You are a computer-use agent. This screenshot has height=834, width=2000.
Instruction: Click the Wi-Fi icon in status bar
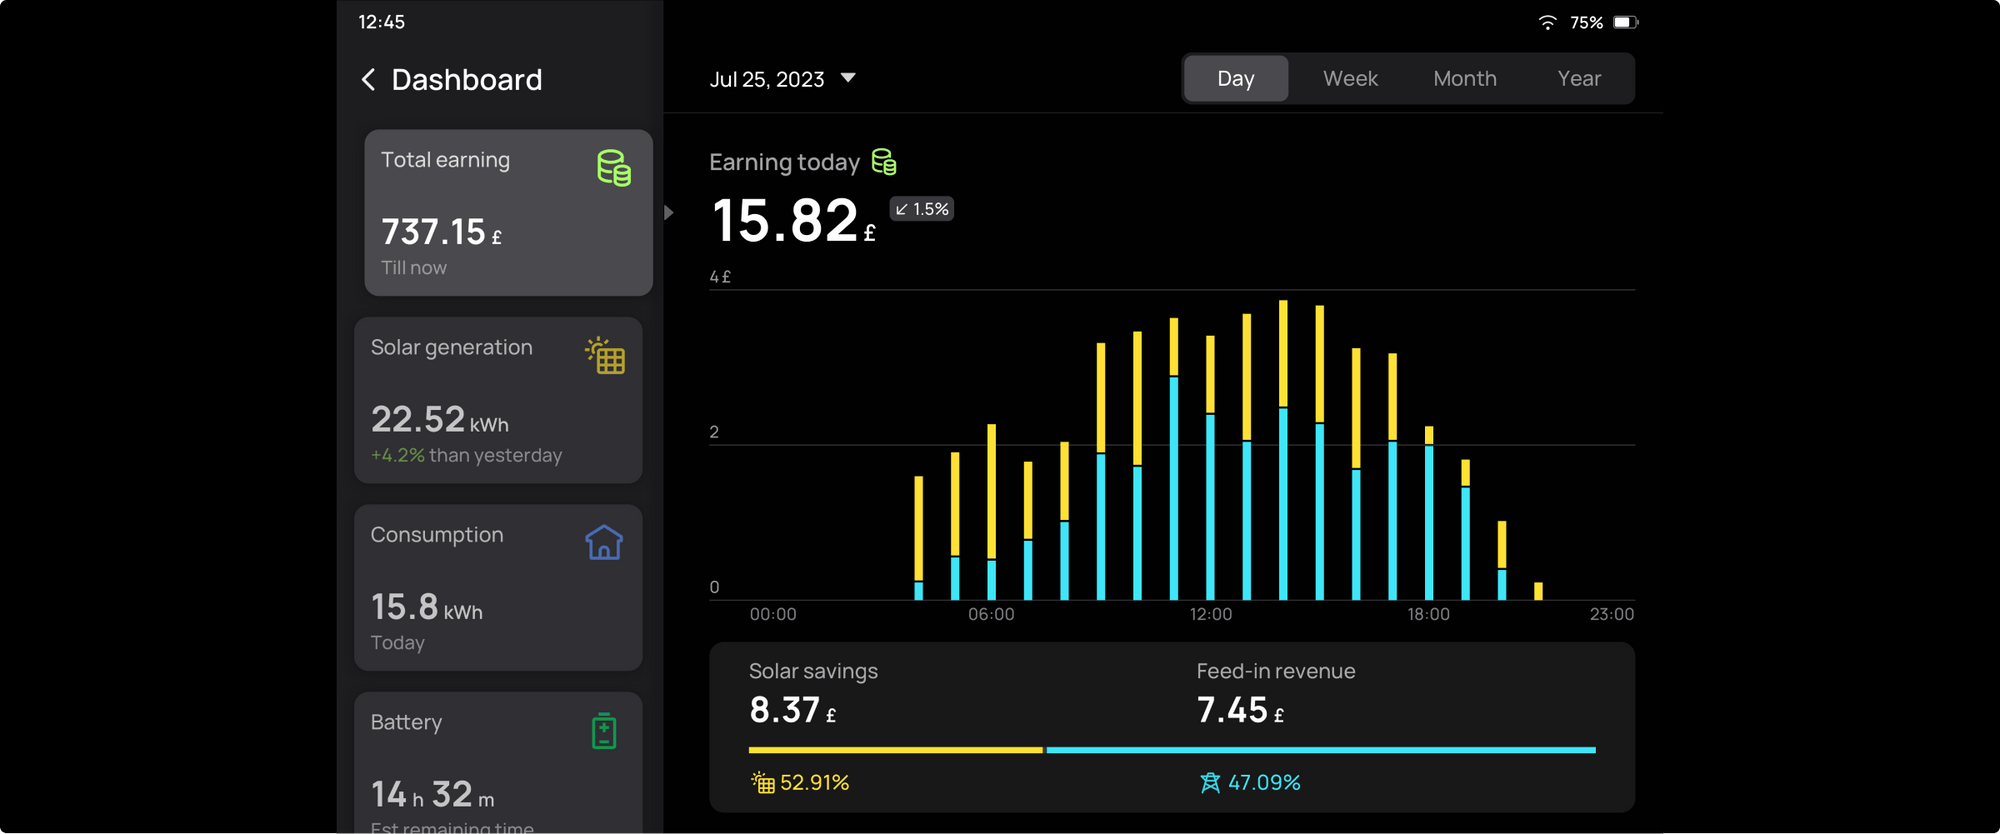(1547, 22)
